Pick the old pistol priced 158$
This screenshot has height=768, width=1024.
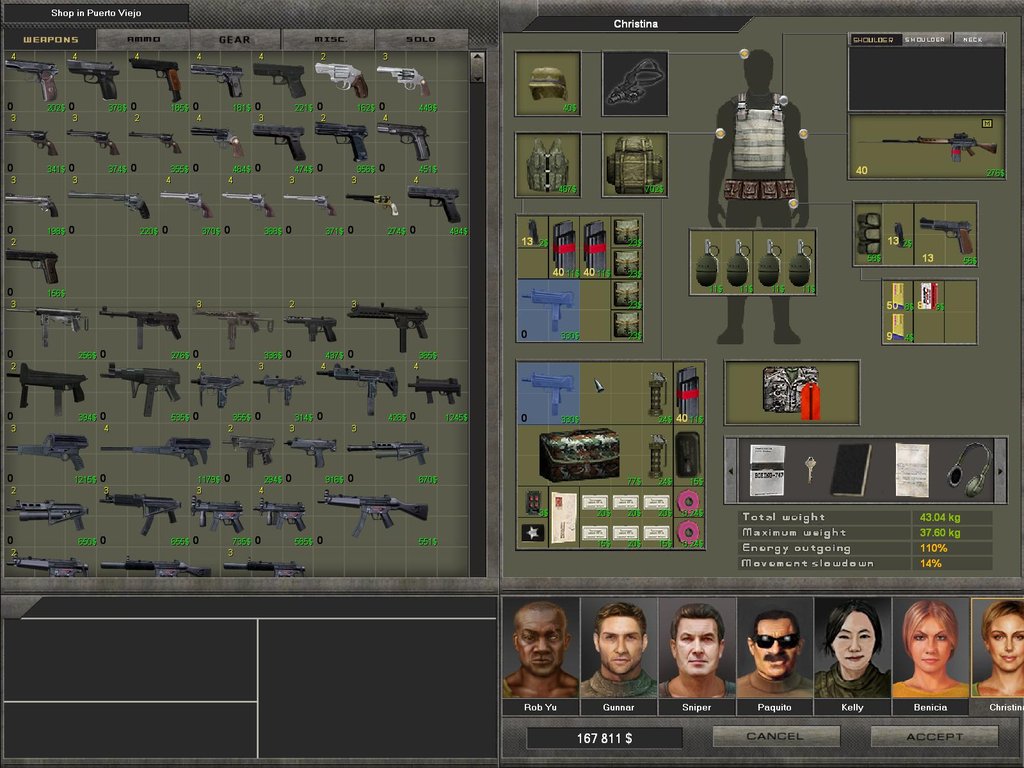tap(34, 268)
